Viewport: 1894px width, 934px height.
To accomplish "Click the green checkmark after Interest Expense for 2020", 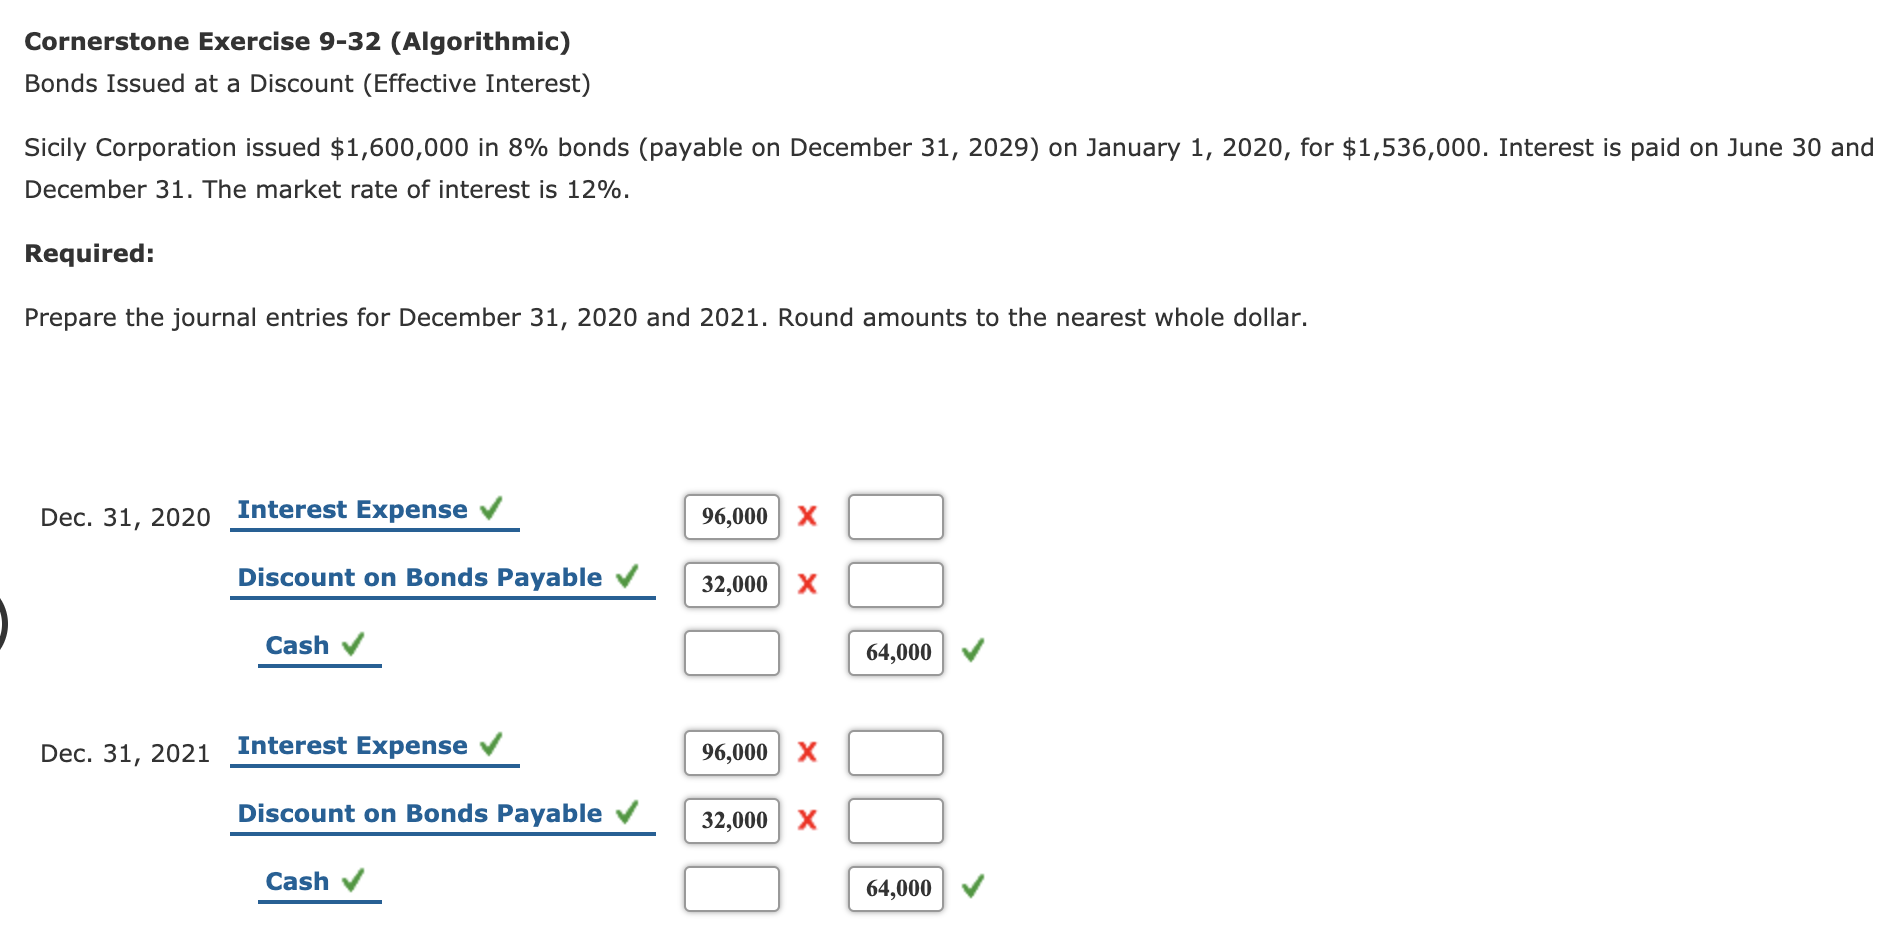I will [491, 508].
